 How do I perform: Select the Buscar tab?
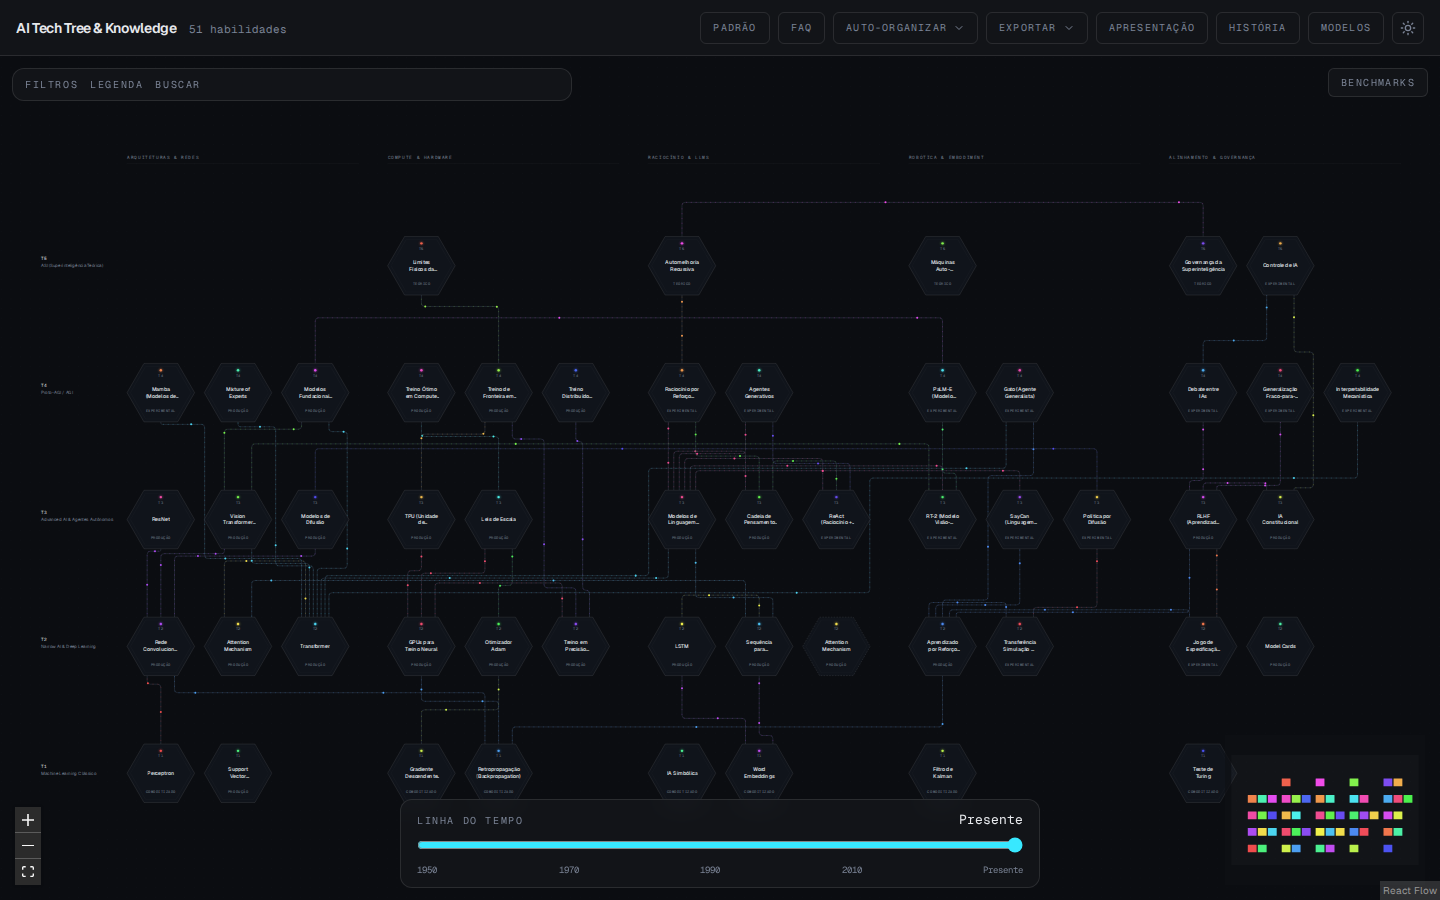(177, 85)
